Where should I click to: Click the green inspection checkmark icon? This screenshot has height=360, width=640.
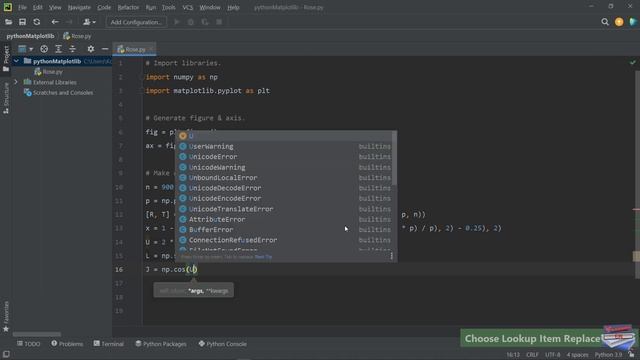(632, 62)
